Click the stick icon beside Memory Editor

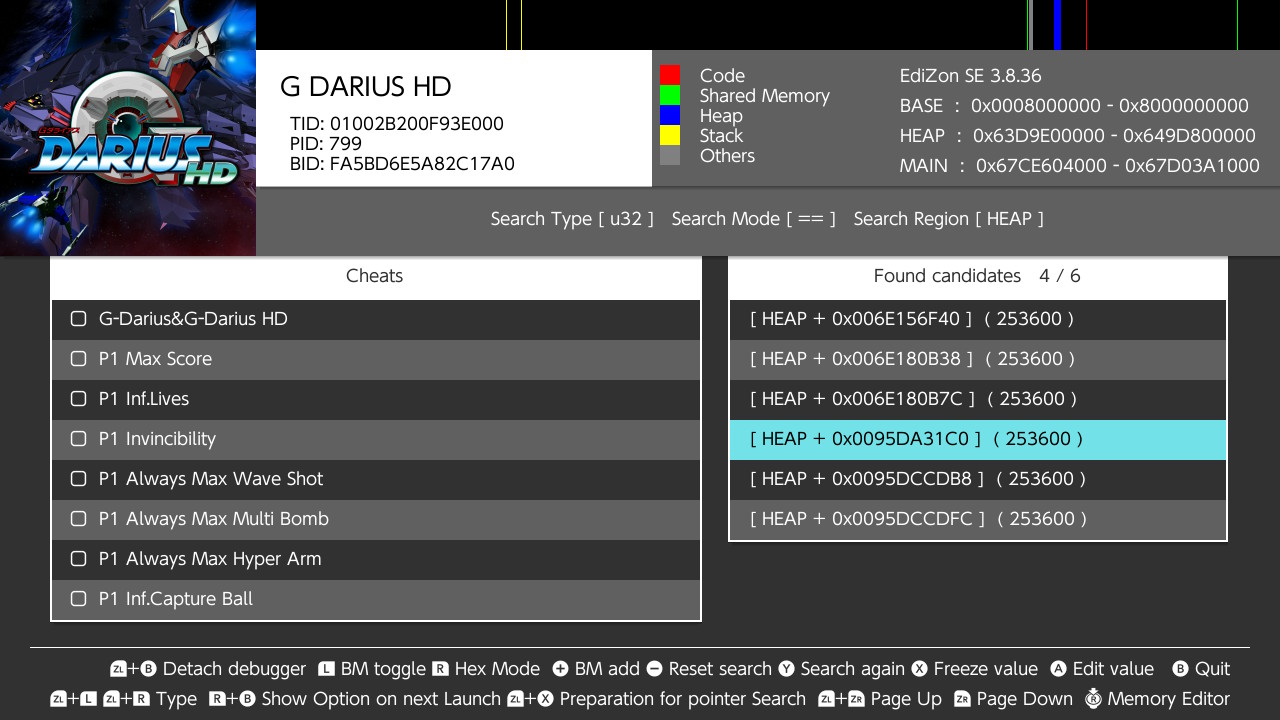click(1093, 699)
